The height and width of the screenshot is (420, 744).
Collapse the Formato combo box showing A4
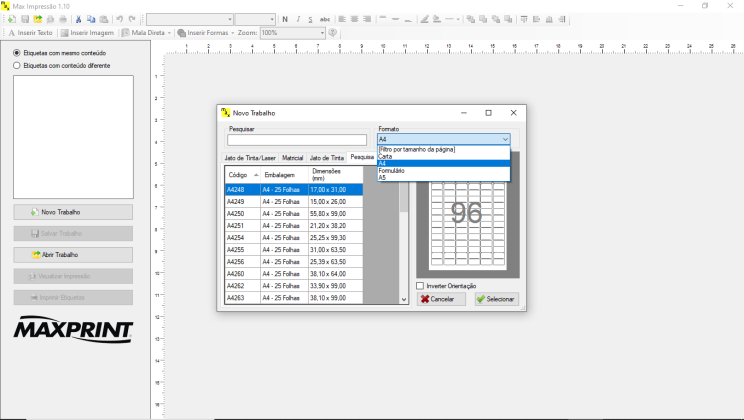tap(505, 139)
